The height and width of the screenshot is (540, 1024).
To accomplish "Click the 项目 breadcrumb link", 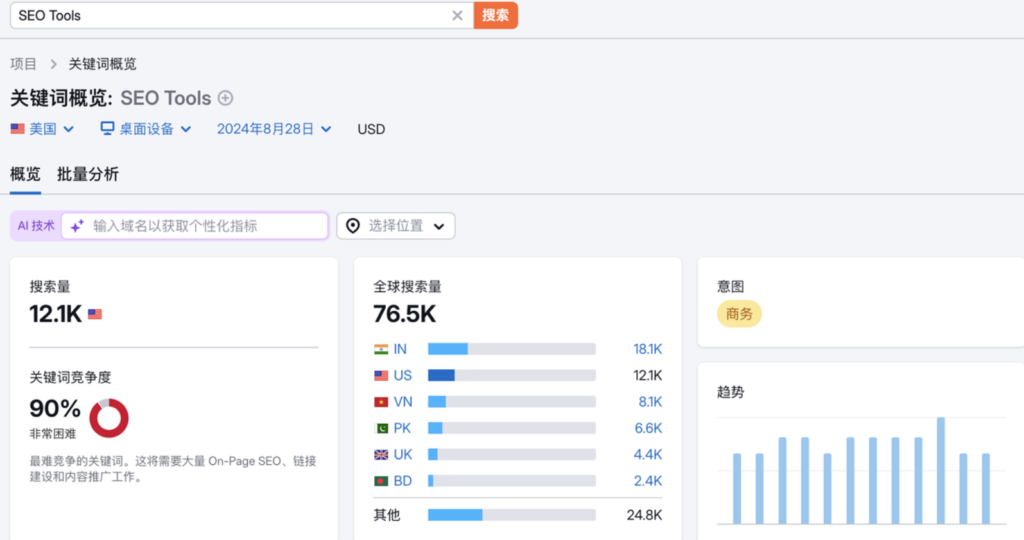I will tap(23, 64).
